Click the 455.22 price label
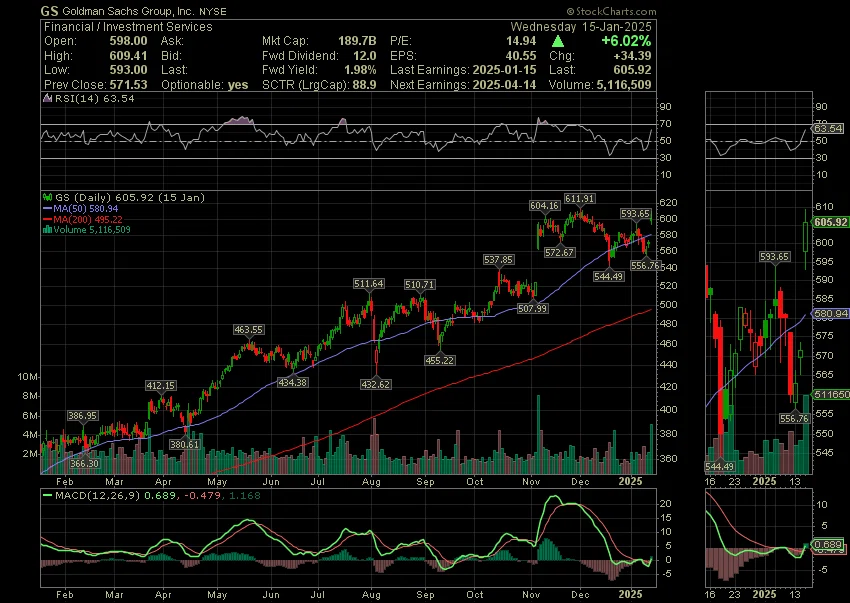850x603 pixels. pyautogui.click(x=439, y=360)
